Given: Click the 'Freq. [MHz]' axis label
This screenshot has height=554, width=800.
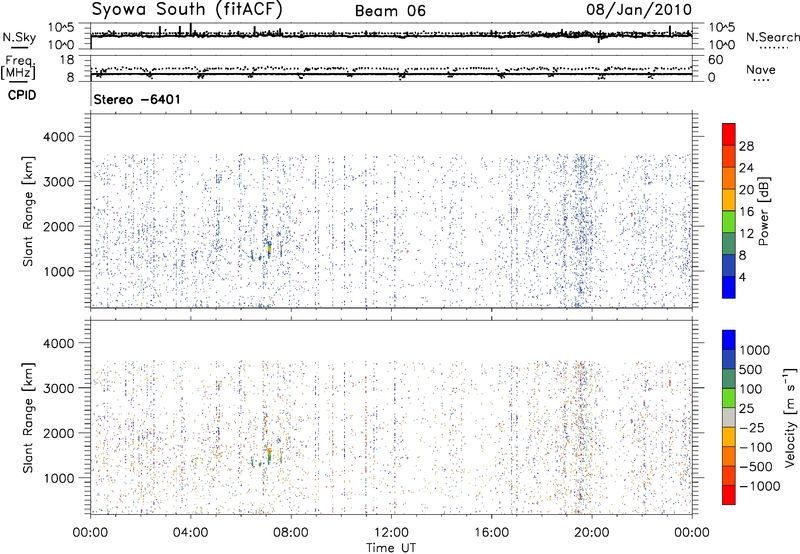Looking at the screenshot, I should [x=19, y=68].
